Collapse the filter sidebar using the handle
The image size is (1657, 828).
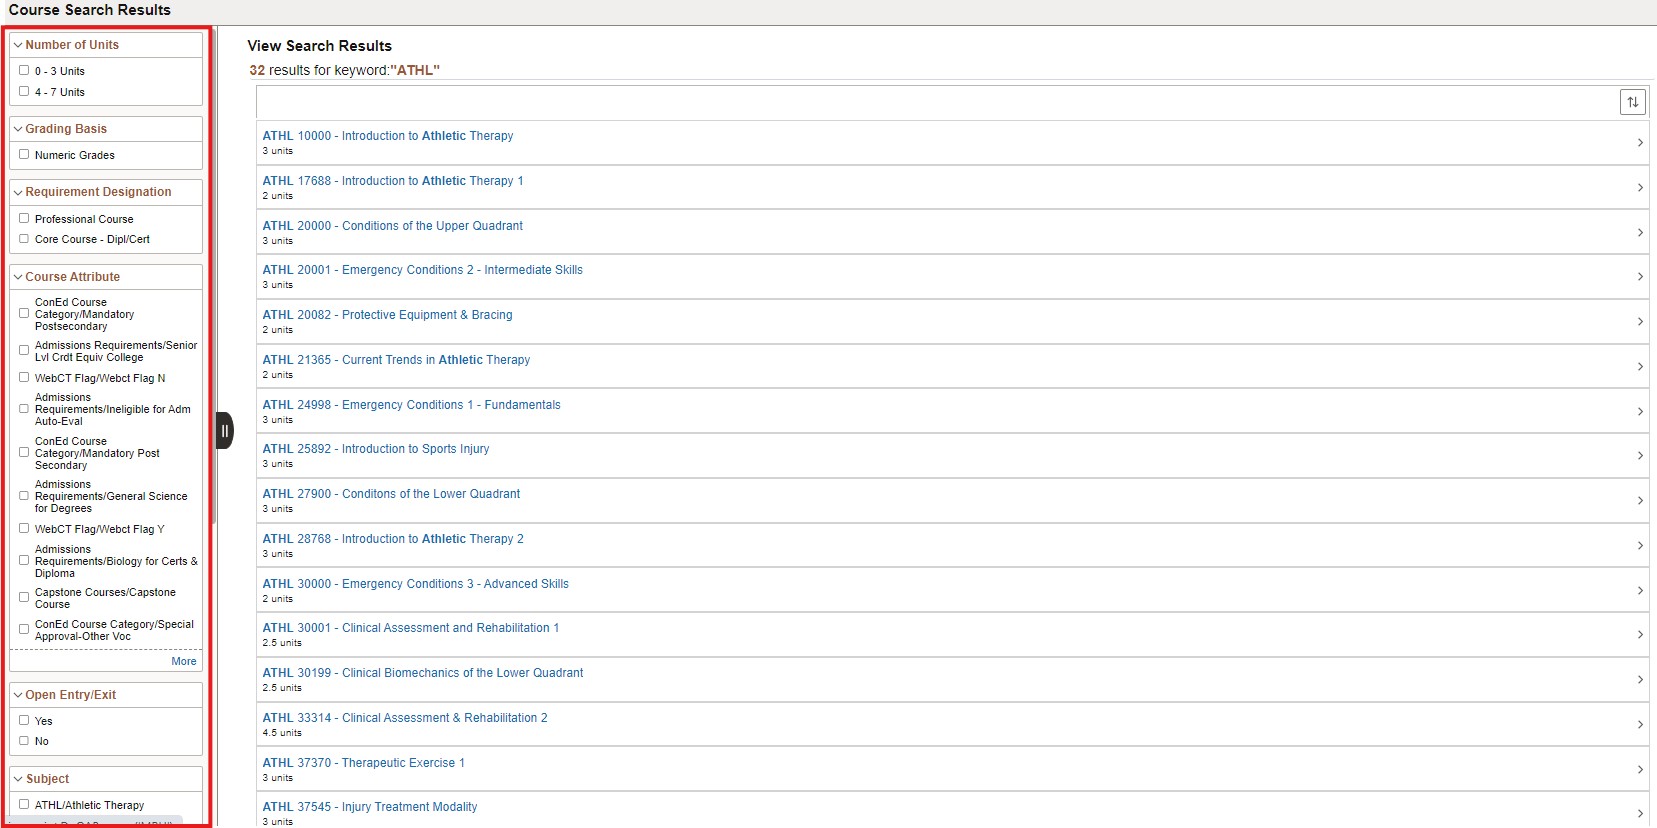coord(225,431)
